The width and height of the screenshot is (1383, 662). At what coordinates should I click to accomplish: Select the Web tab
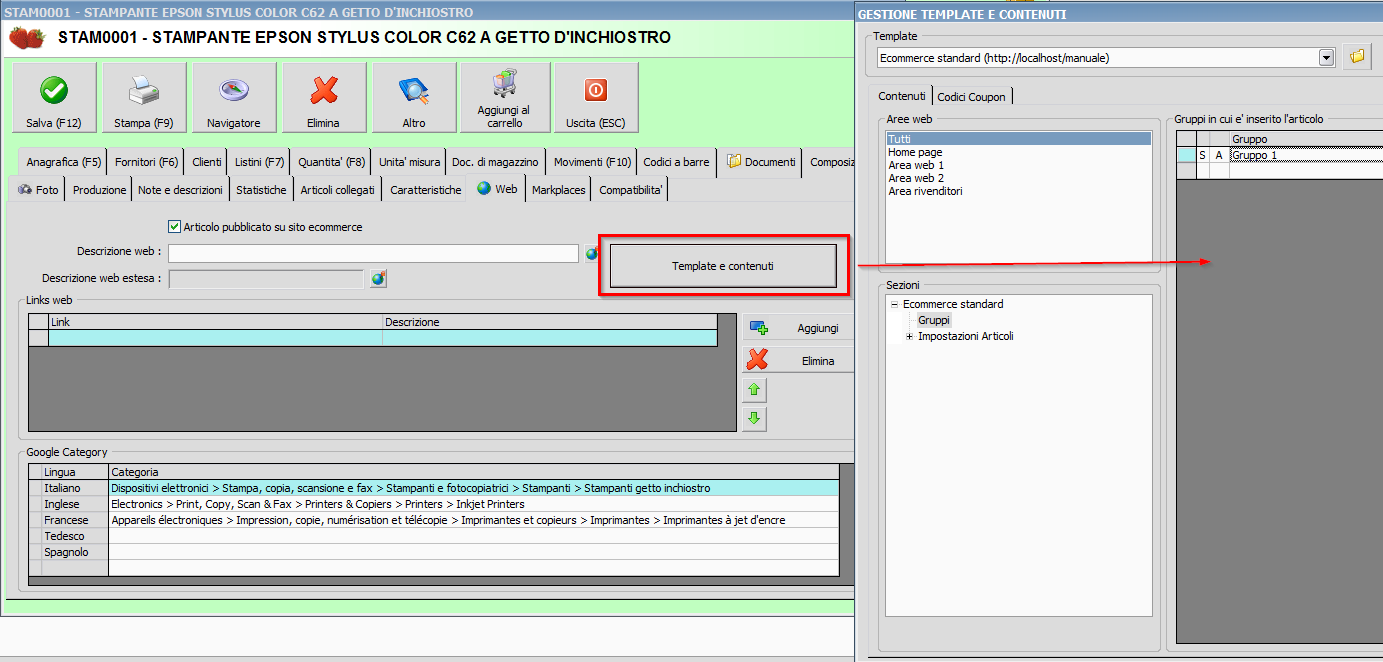tap(497, 188)
